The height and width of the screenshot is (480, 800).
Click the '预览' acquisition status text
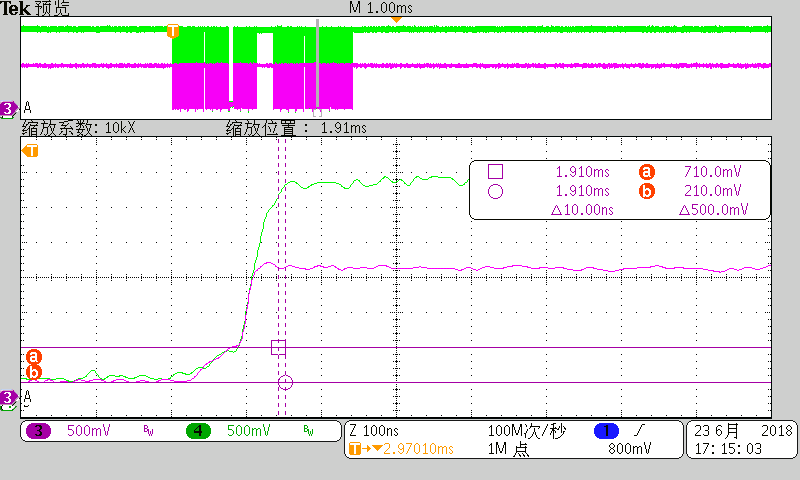(53, 8)
